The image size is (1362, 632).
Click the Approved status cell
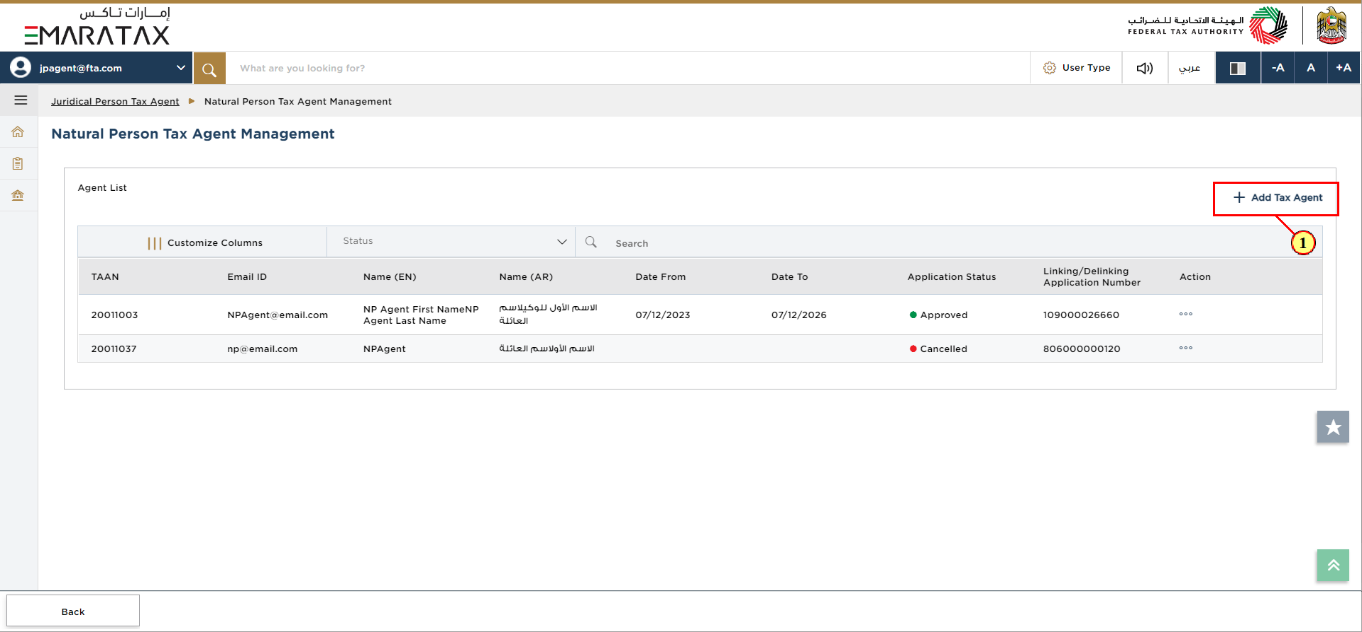[x=939, y=315]
